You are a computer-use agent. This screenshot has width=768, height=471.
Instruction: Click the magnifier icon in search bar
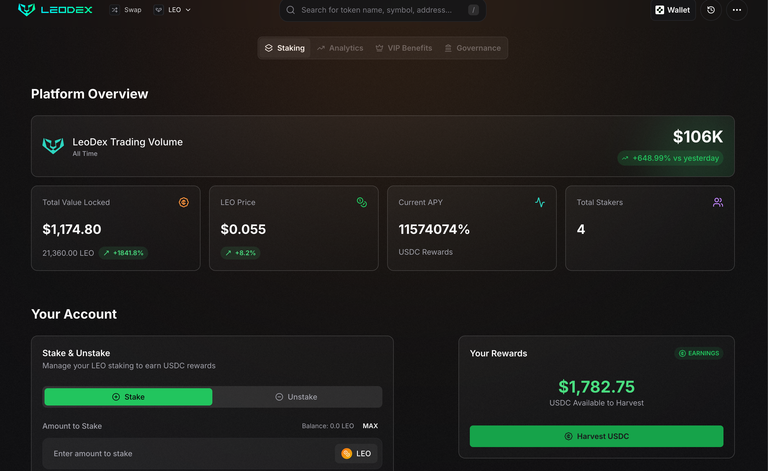(x=290, y=10)
